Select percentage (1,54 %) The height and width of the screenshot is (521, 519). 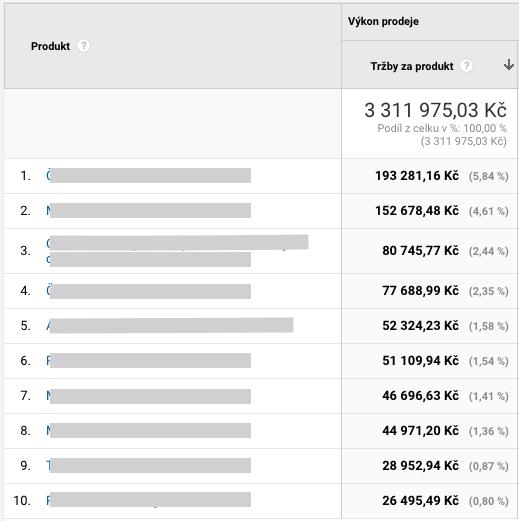[489, 361]
